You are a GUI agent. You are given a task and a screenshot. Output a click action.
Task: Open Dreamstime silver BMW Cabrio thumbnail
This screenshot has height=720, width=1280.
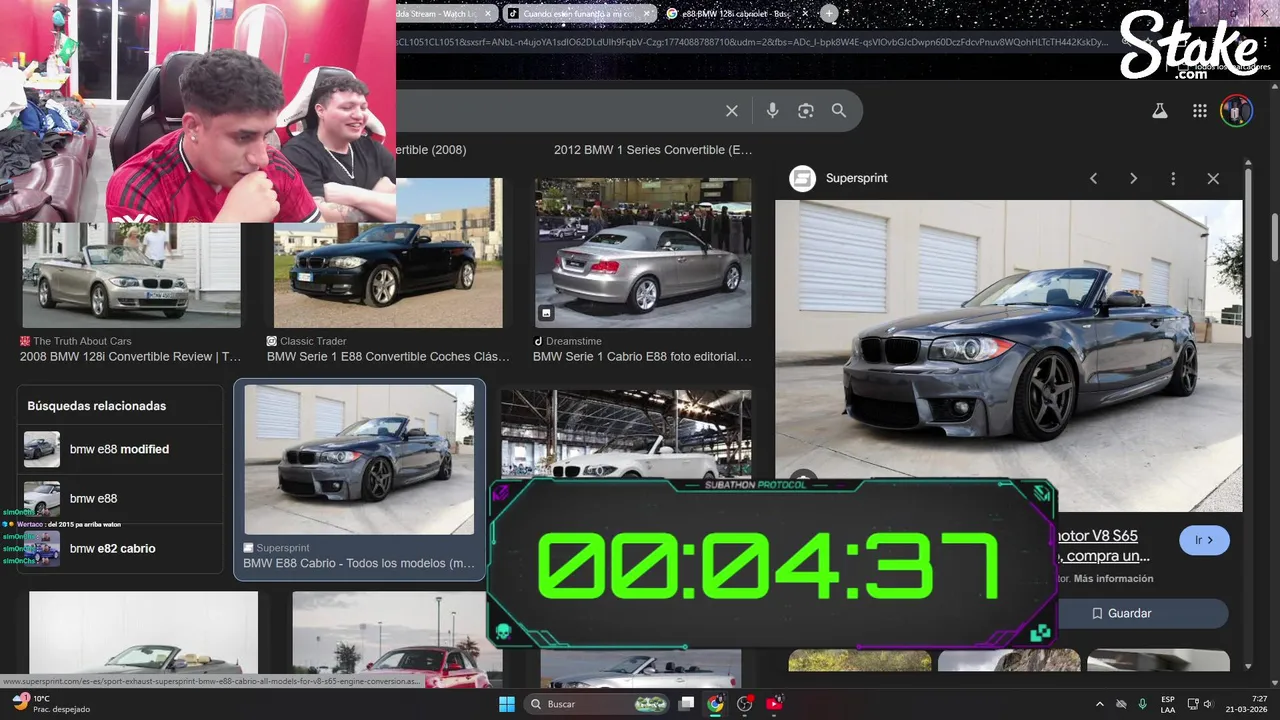point(643,253)
